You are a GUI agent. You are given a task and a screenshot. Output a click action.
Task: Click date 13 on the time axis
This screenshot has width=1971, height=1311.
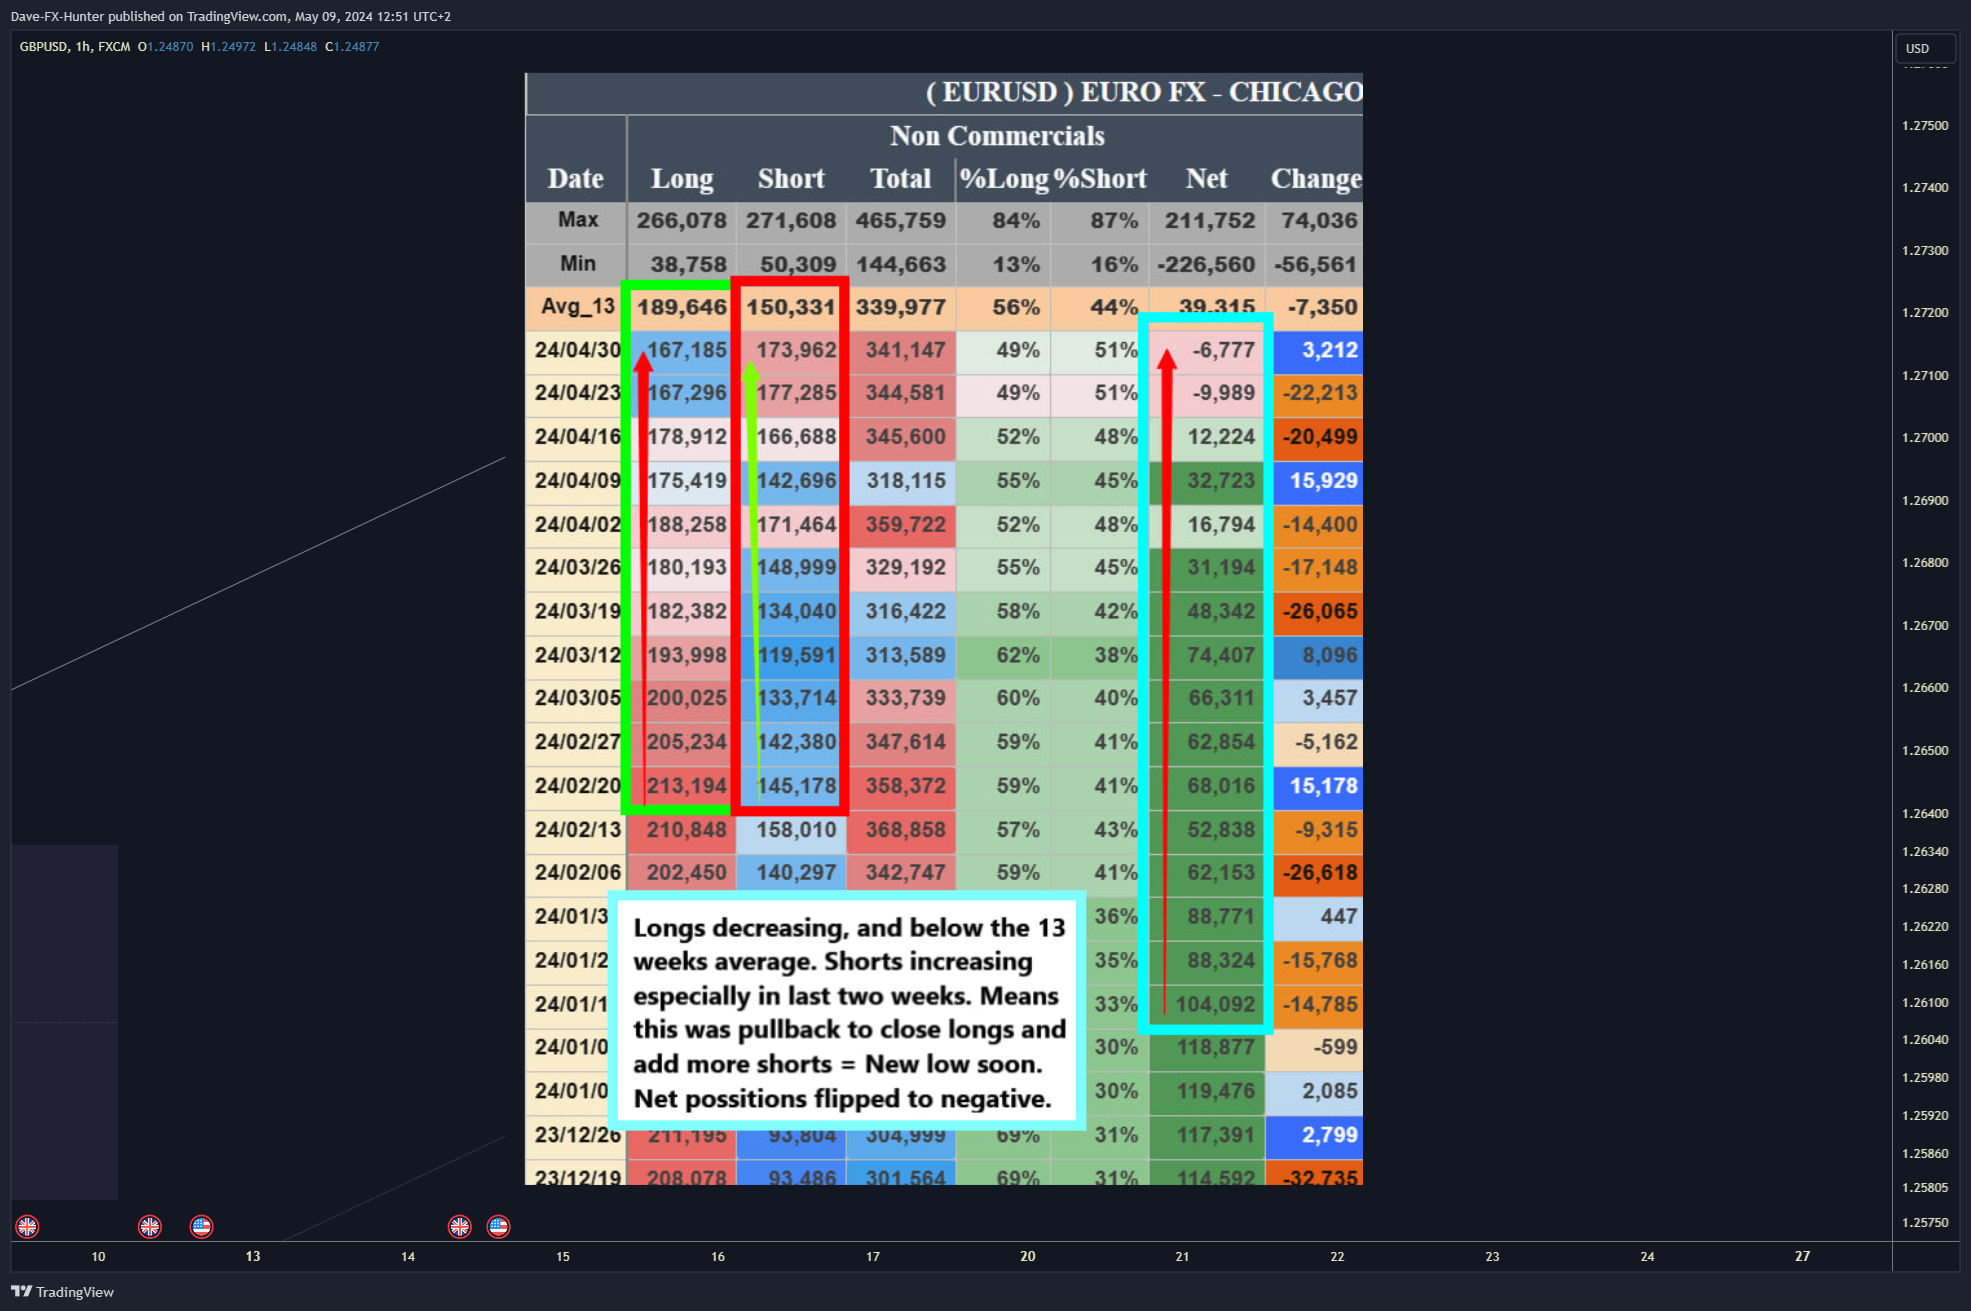253,1256
